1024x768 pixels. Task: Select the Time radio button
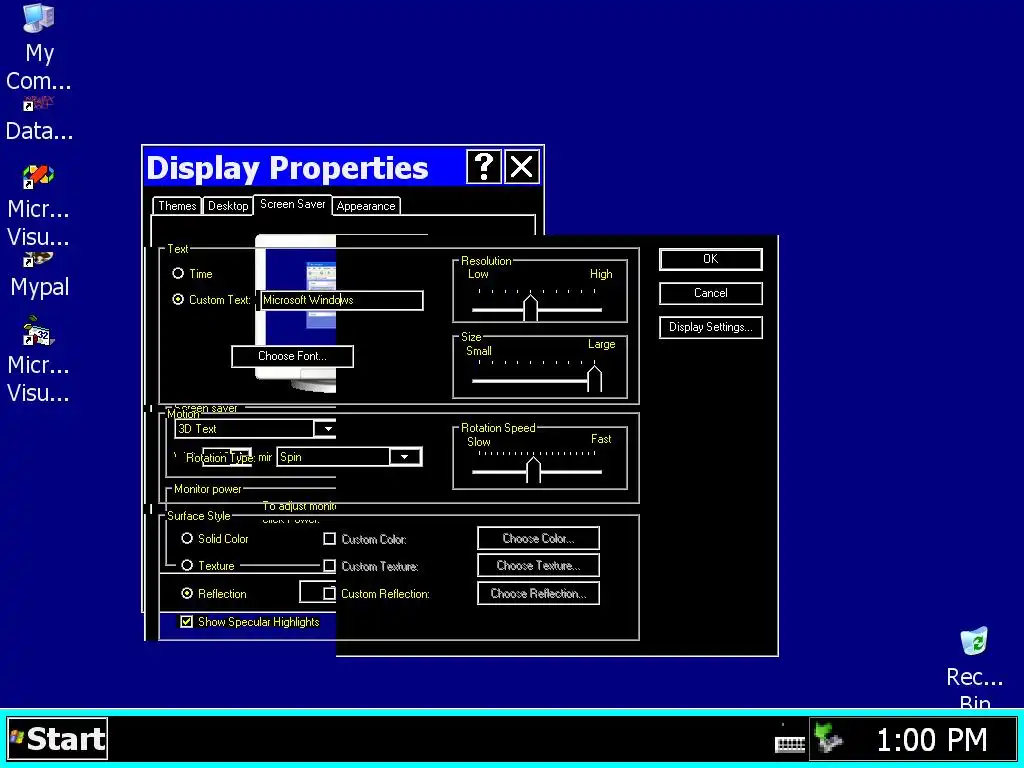click(x=178, y=274)
